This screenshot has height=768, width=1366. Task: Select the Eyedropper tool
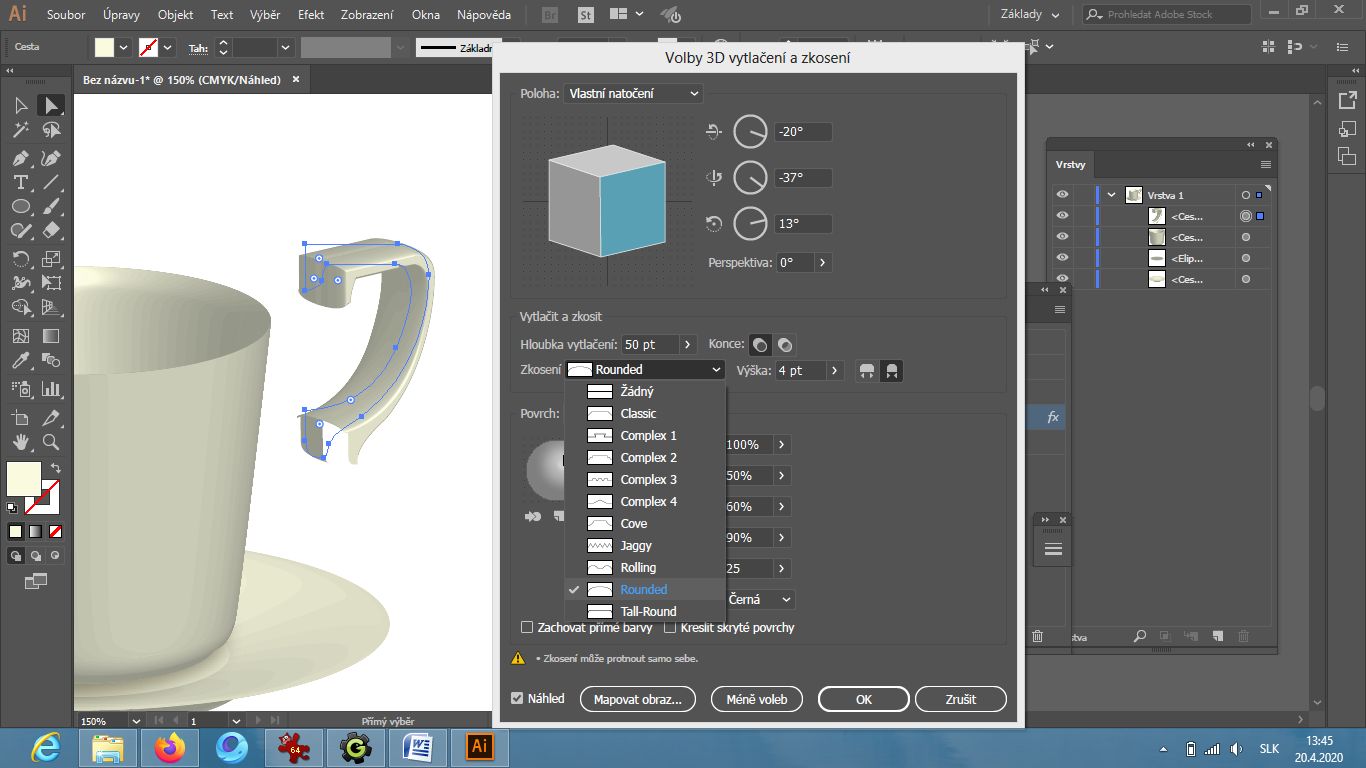pos(20,361)
